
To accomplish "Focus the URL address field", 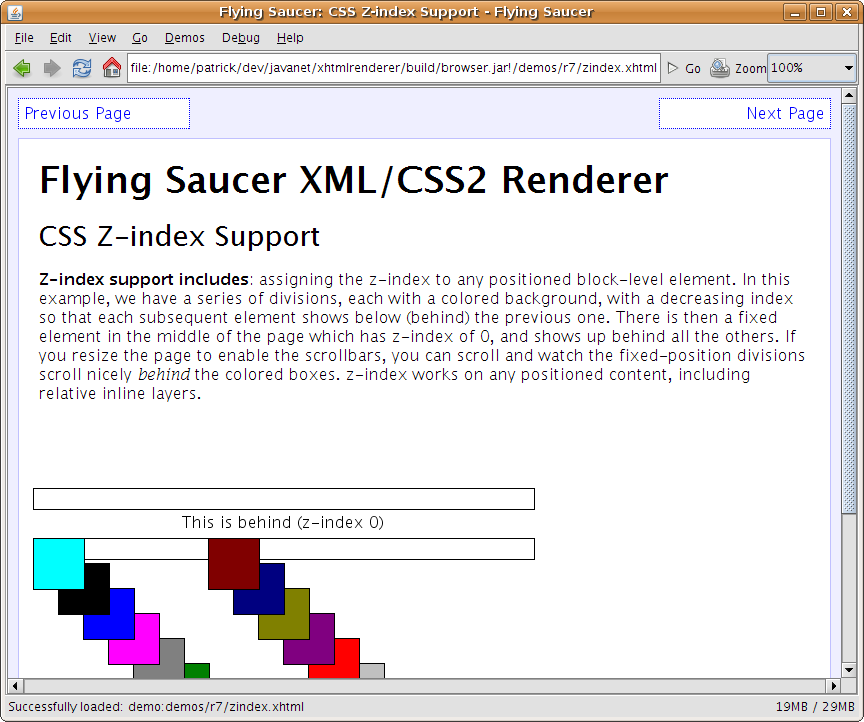I will point(393,68).
